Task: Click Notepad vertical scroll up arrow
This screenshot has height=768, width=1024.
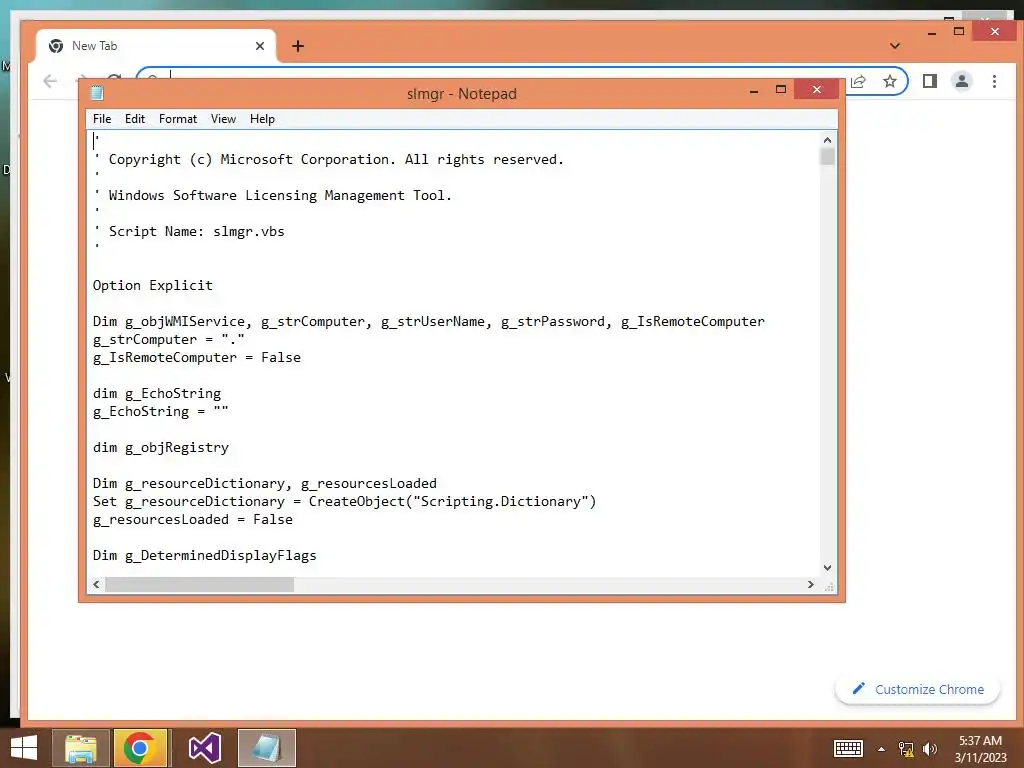Action: 827,140
